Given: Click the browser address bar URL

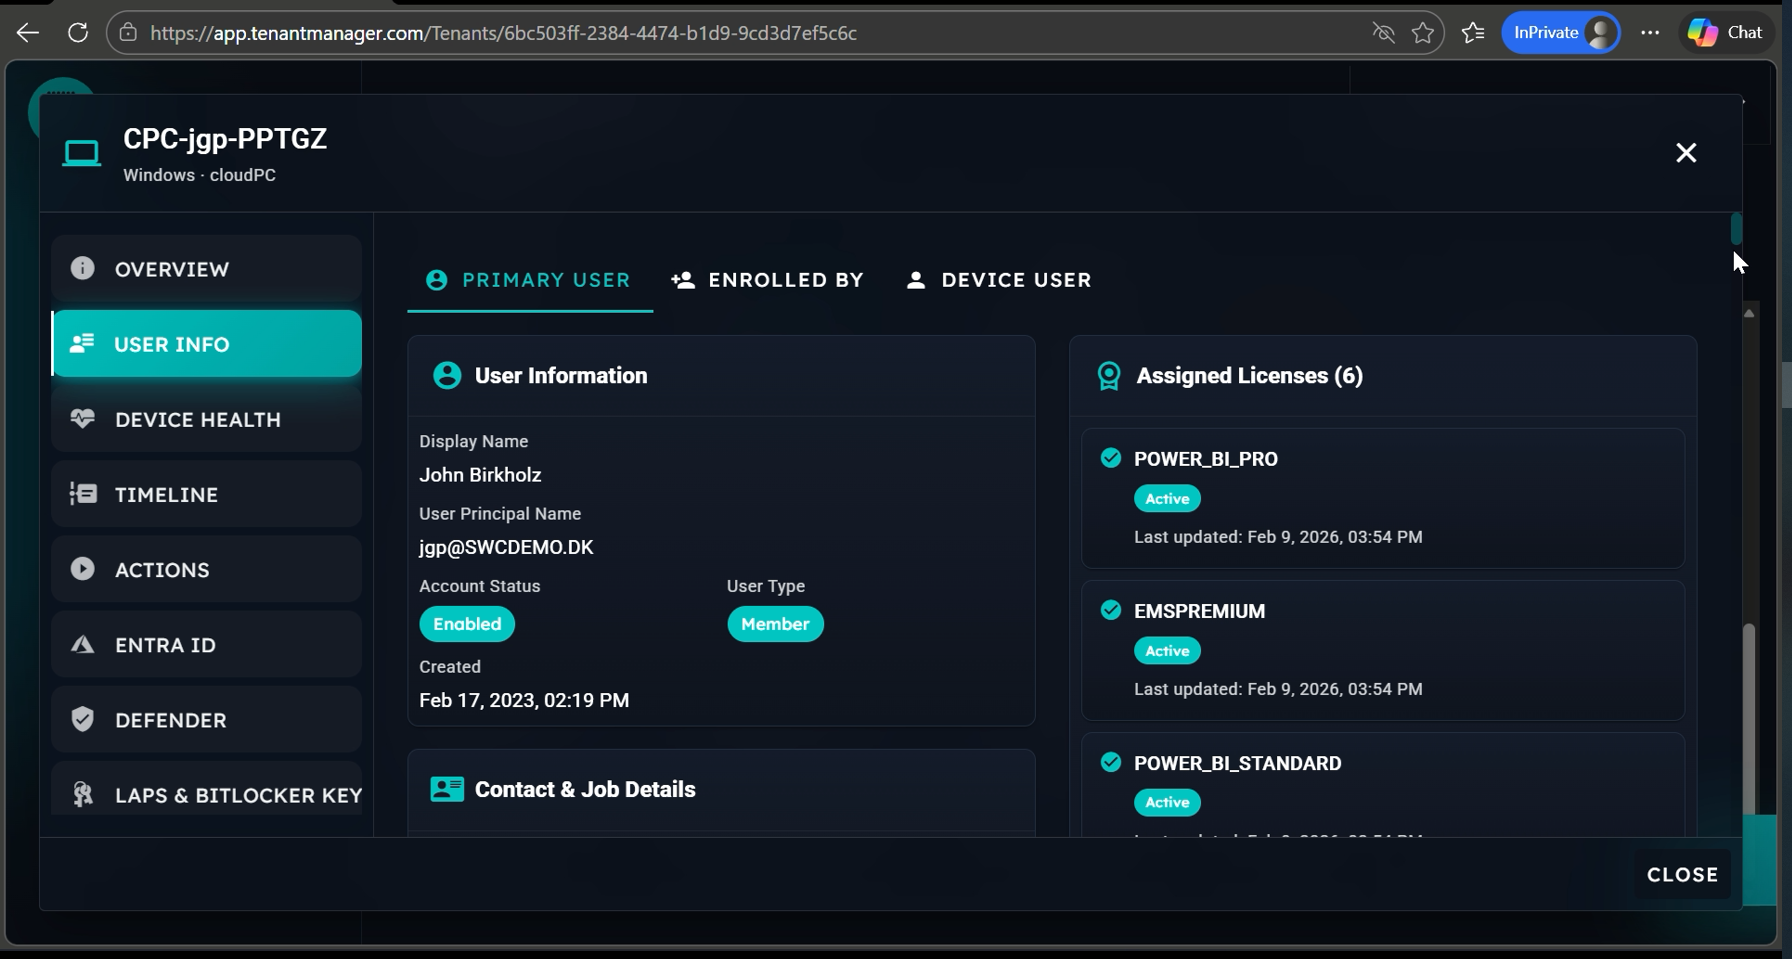Looking at the screenshot, I should point(503,33).
